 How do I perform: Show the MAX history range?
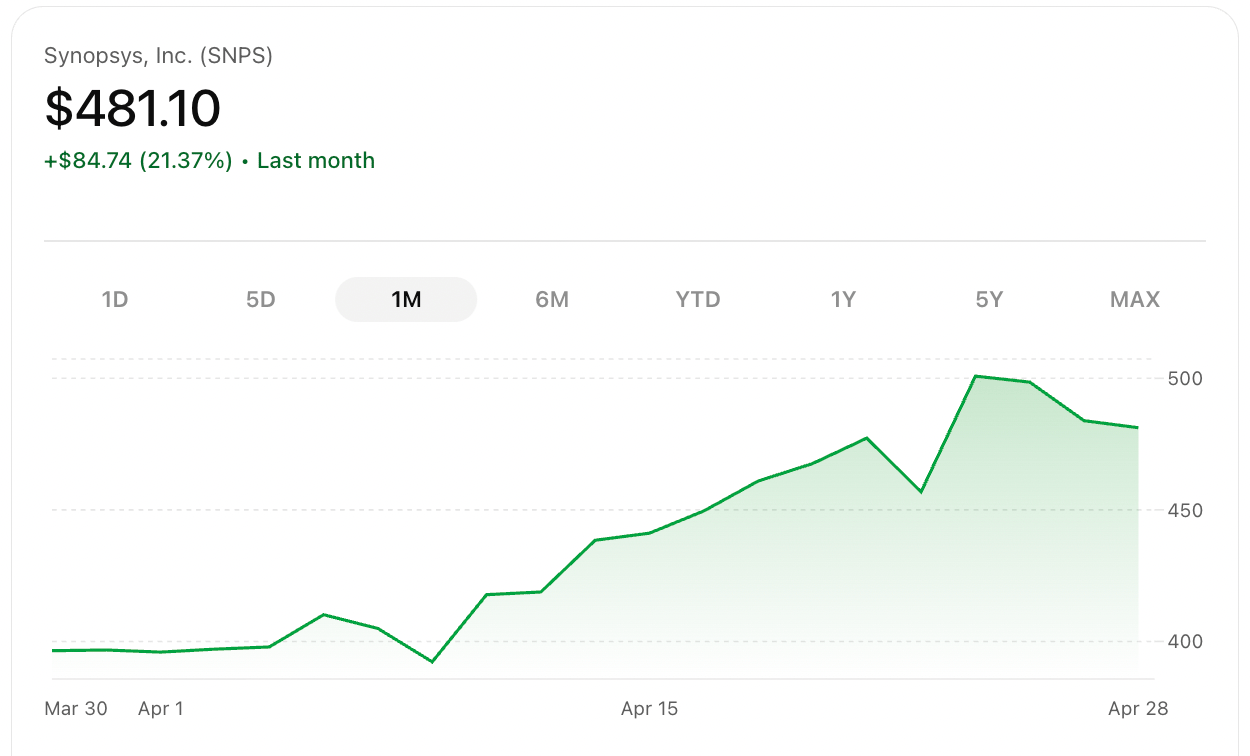(1135, 299)
